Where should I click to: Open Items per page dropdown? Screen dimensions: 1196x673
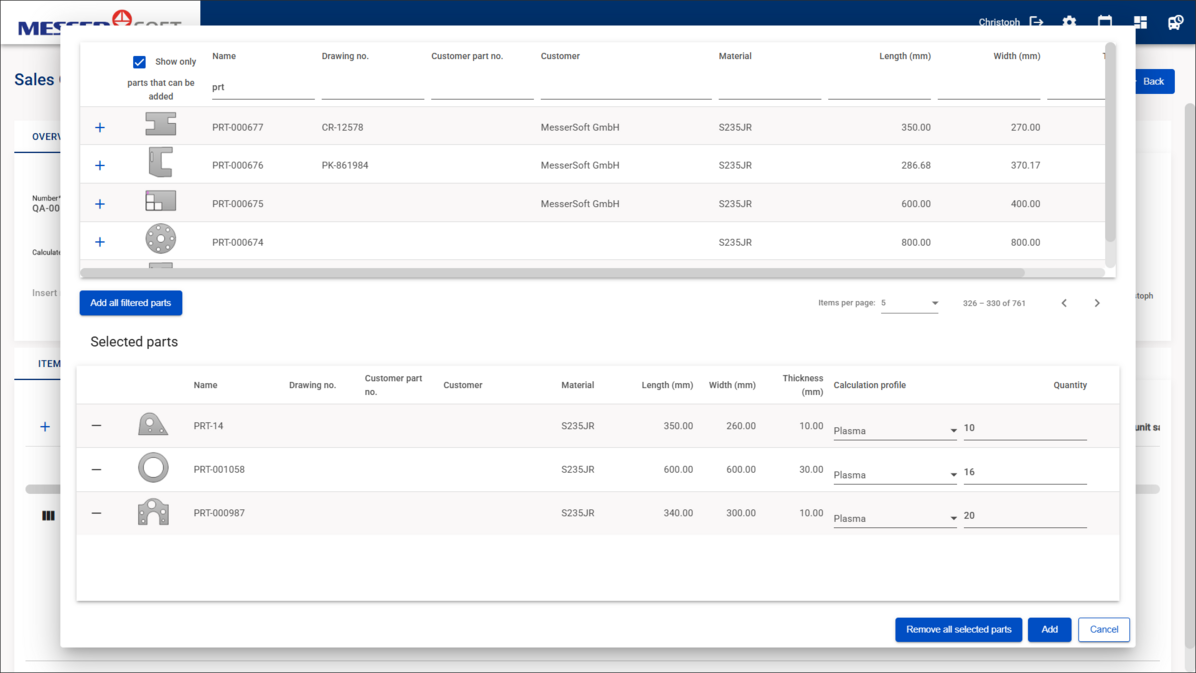(909, 303)
